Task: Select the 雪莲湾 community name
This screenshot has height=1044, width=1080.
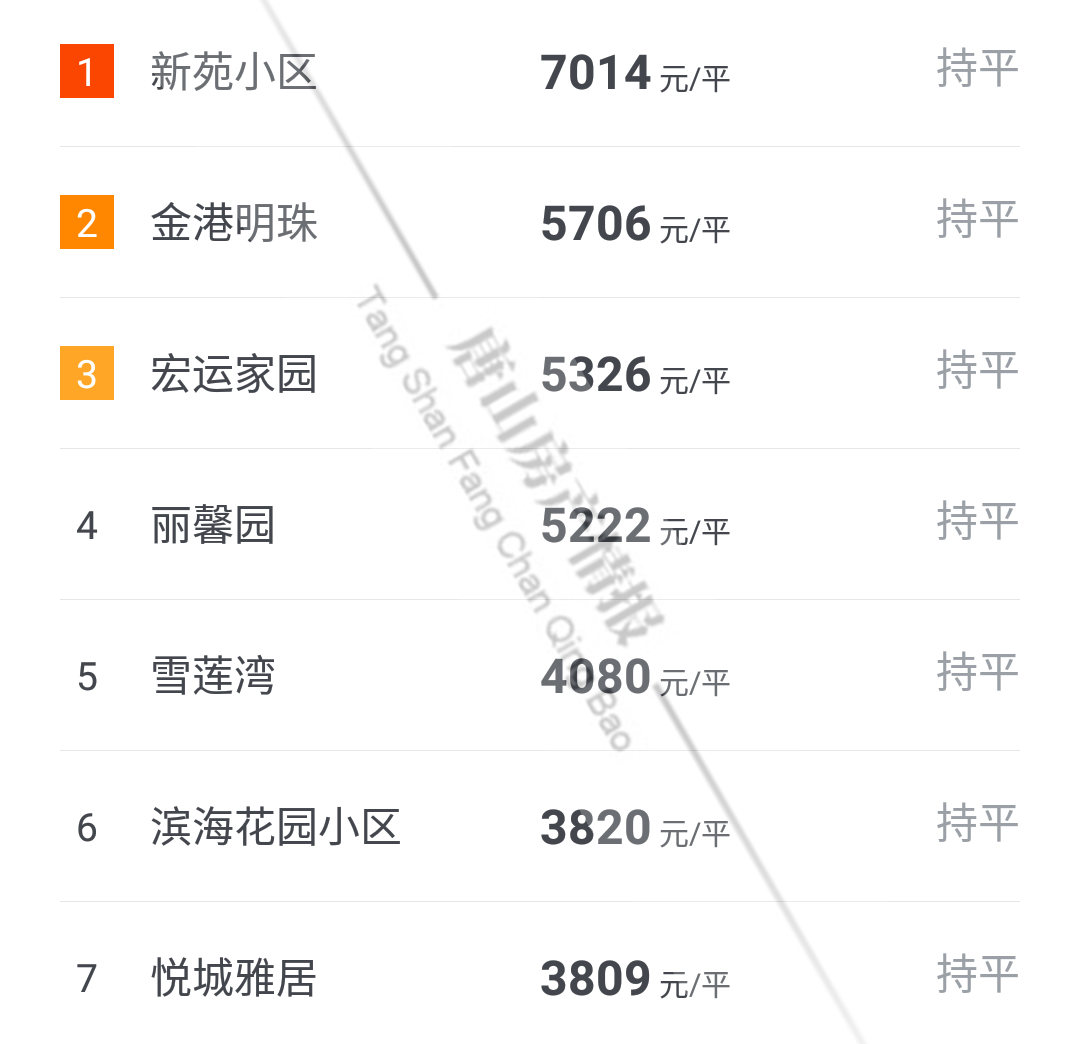Action: coord(213,676)
